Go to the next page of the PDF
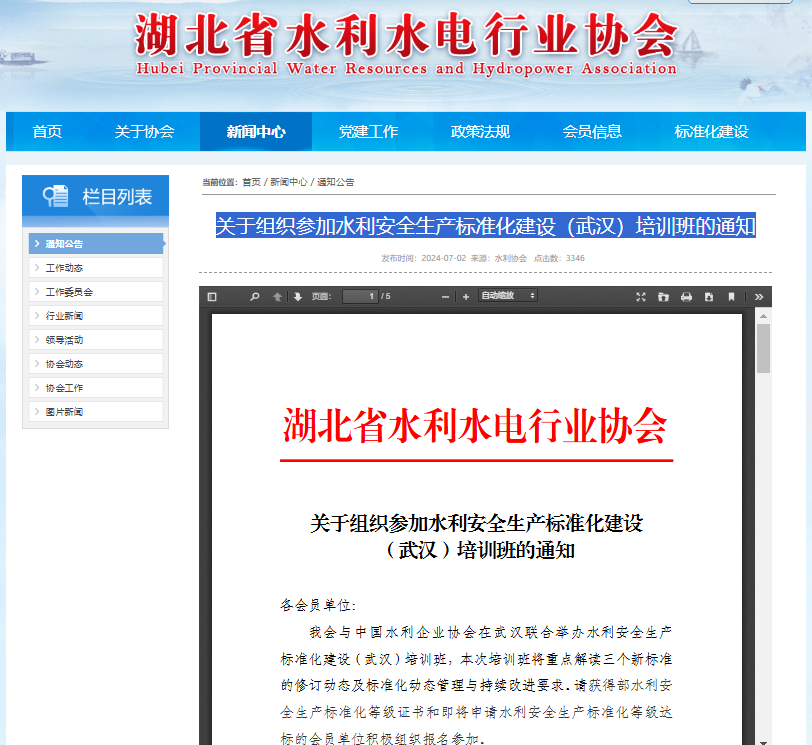 pos(296,295)
